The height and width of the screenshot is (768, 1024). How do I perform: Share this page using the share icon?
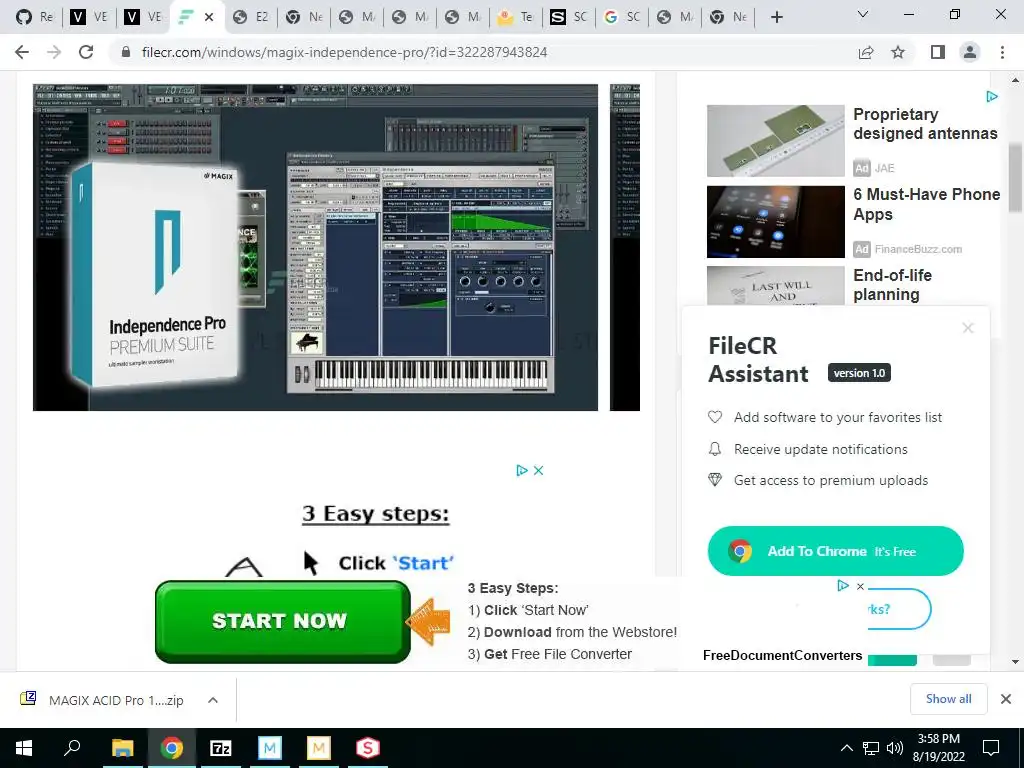(866, 52)
